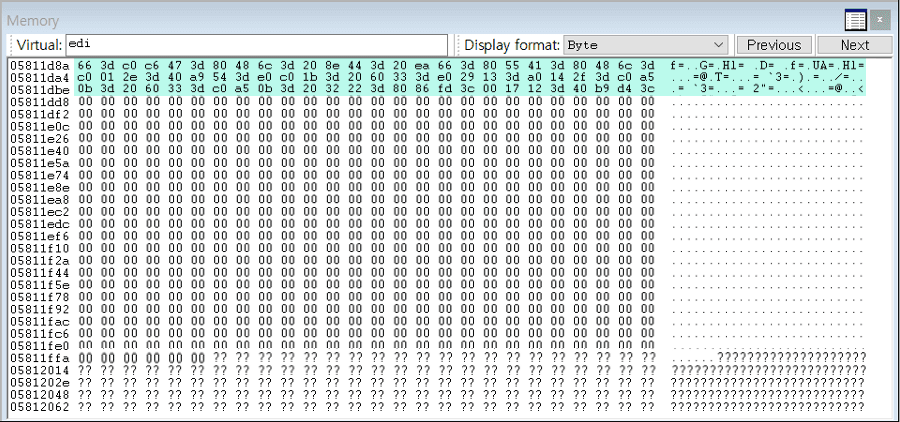Click ASCII text of row 05811dbe
Viewport: 900px width, 422px height.
click(768, 90)
